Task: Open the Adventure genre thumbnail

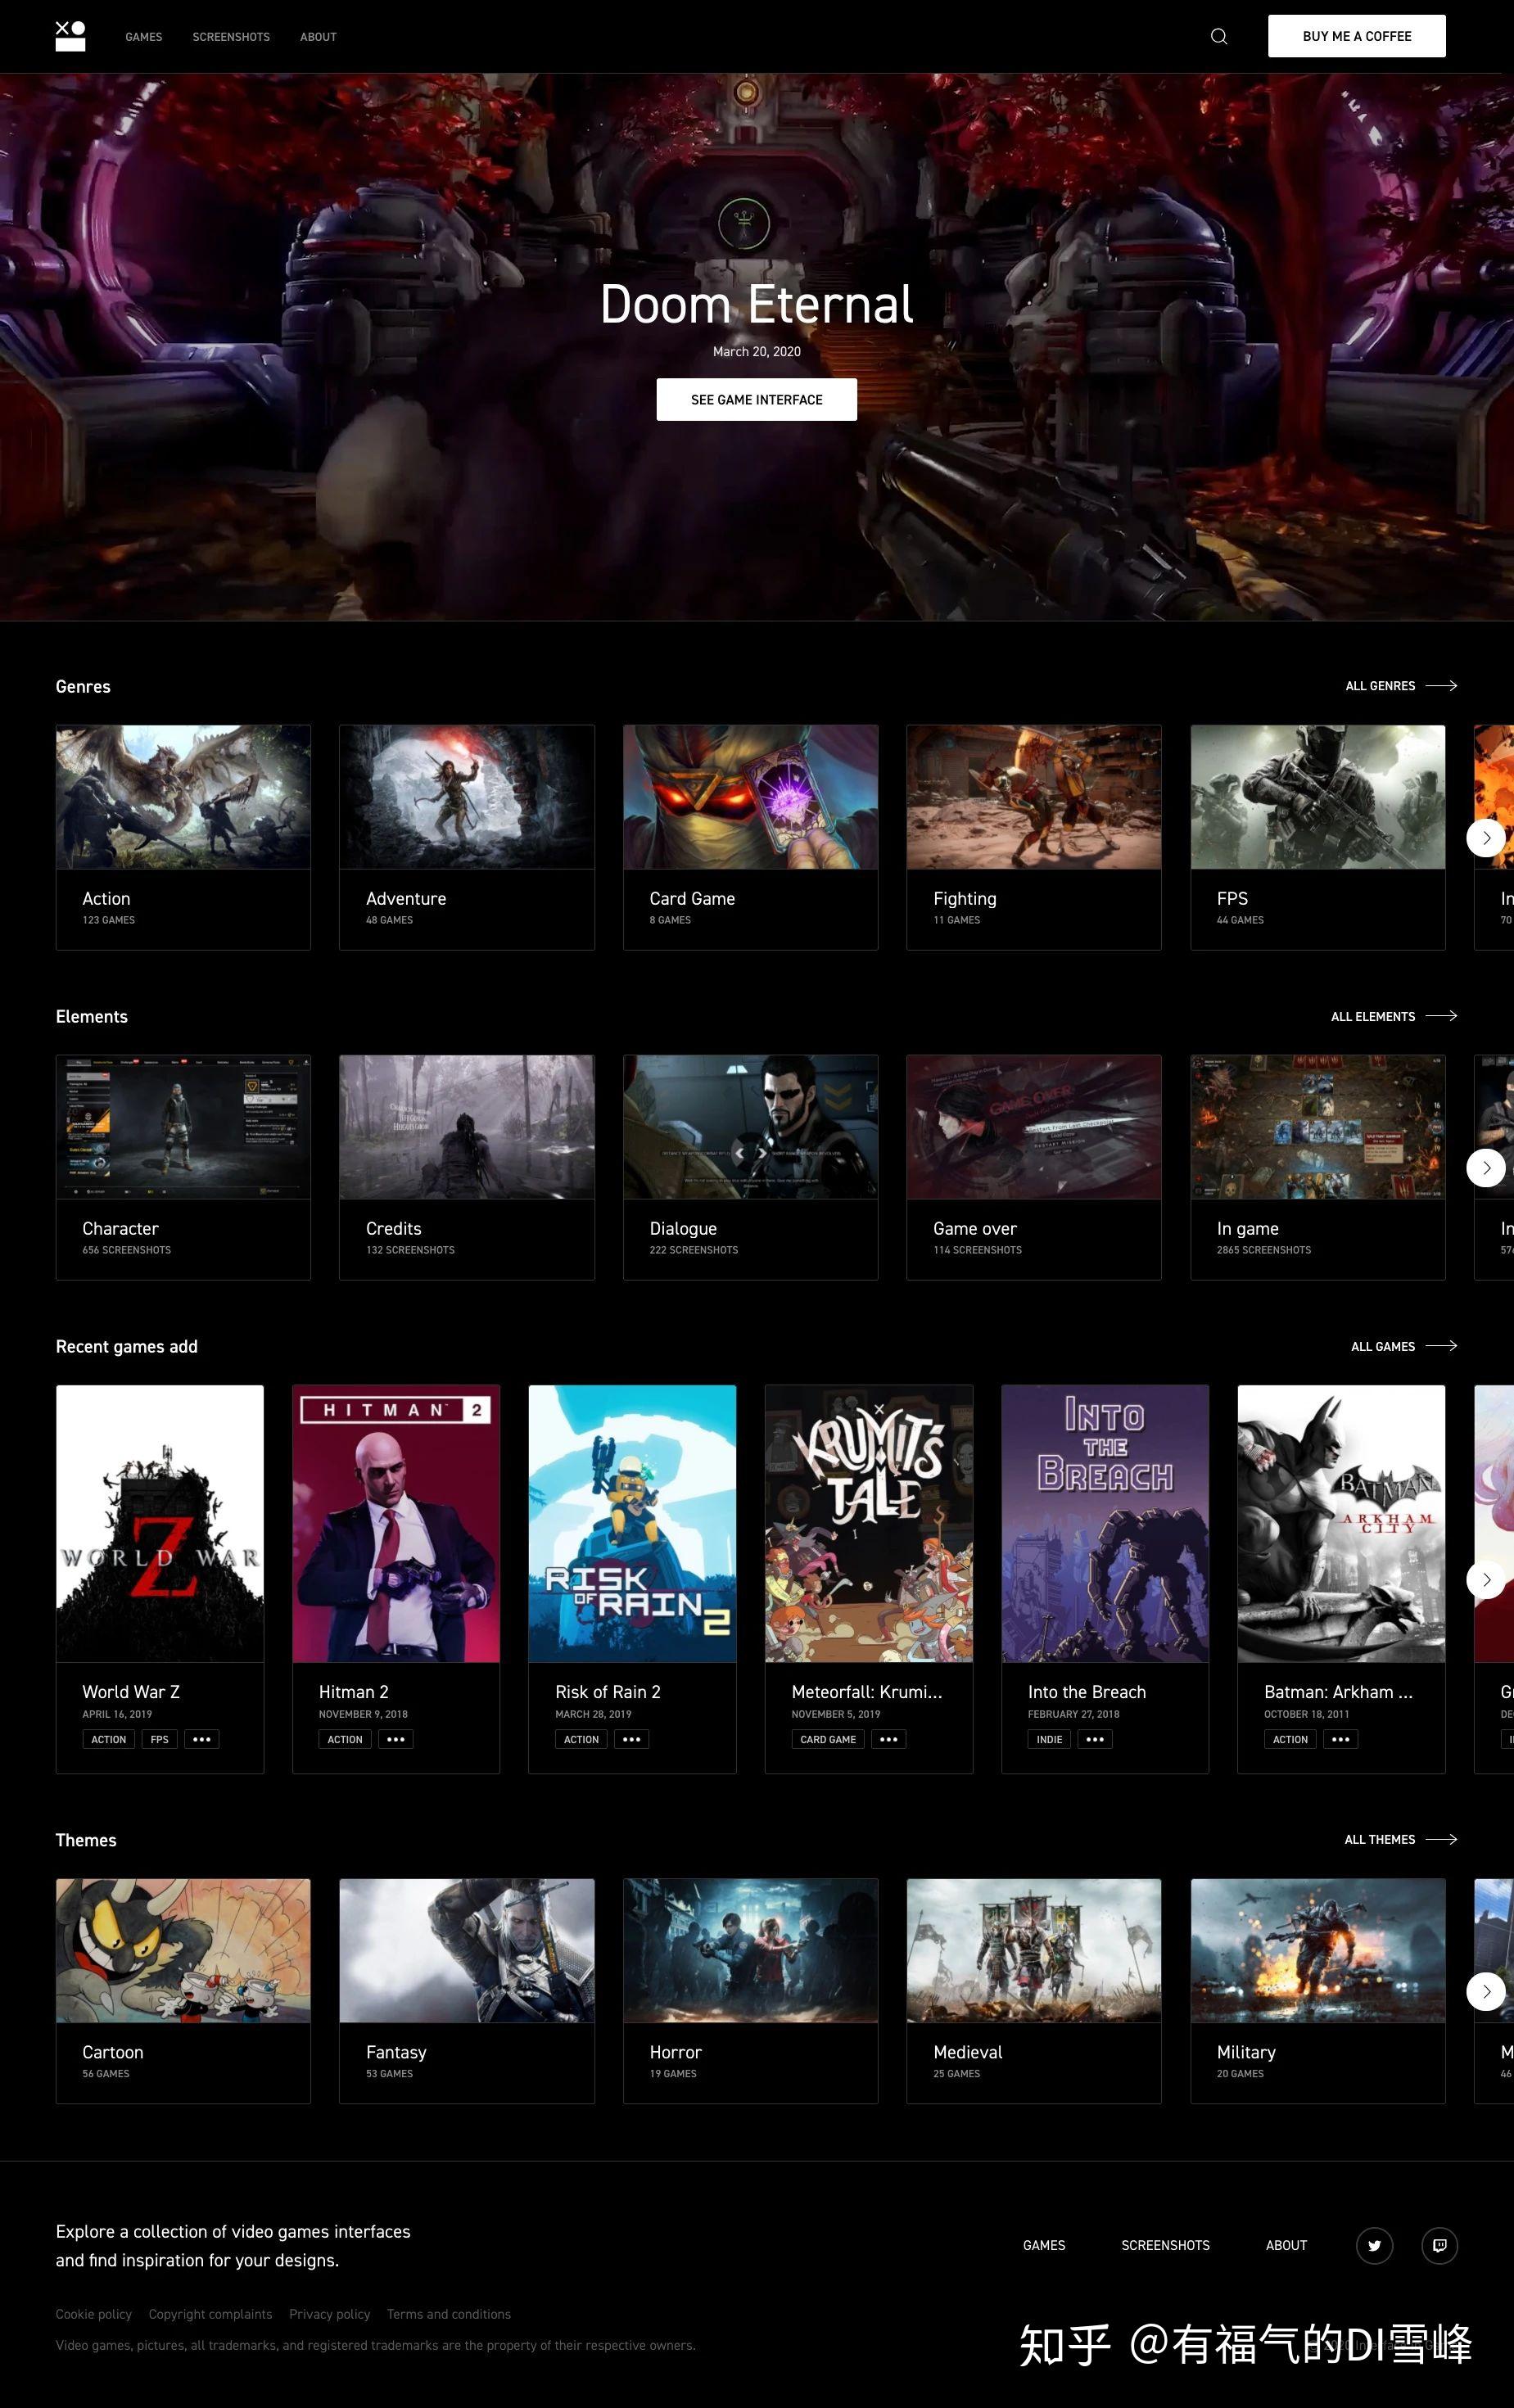Action: tap(467, 797)
